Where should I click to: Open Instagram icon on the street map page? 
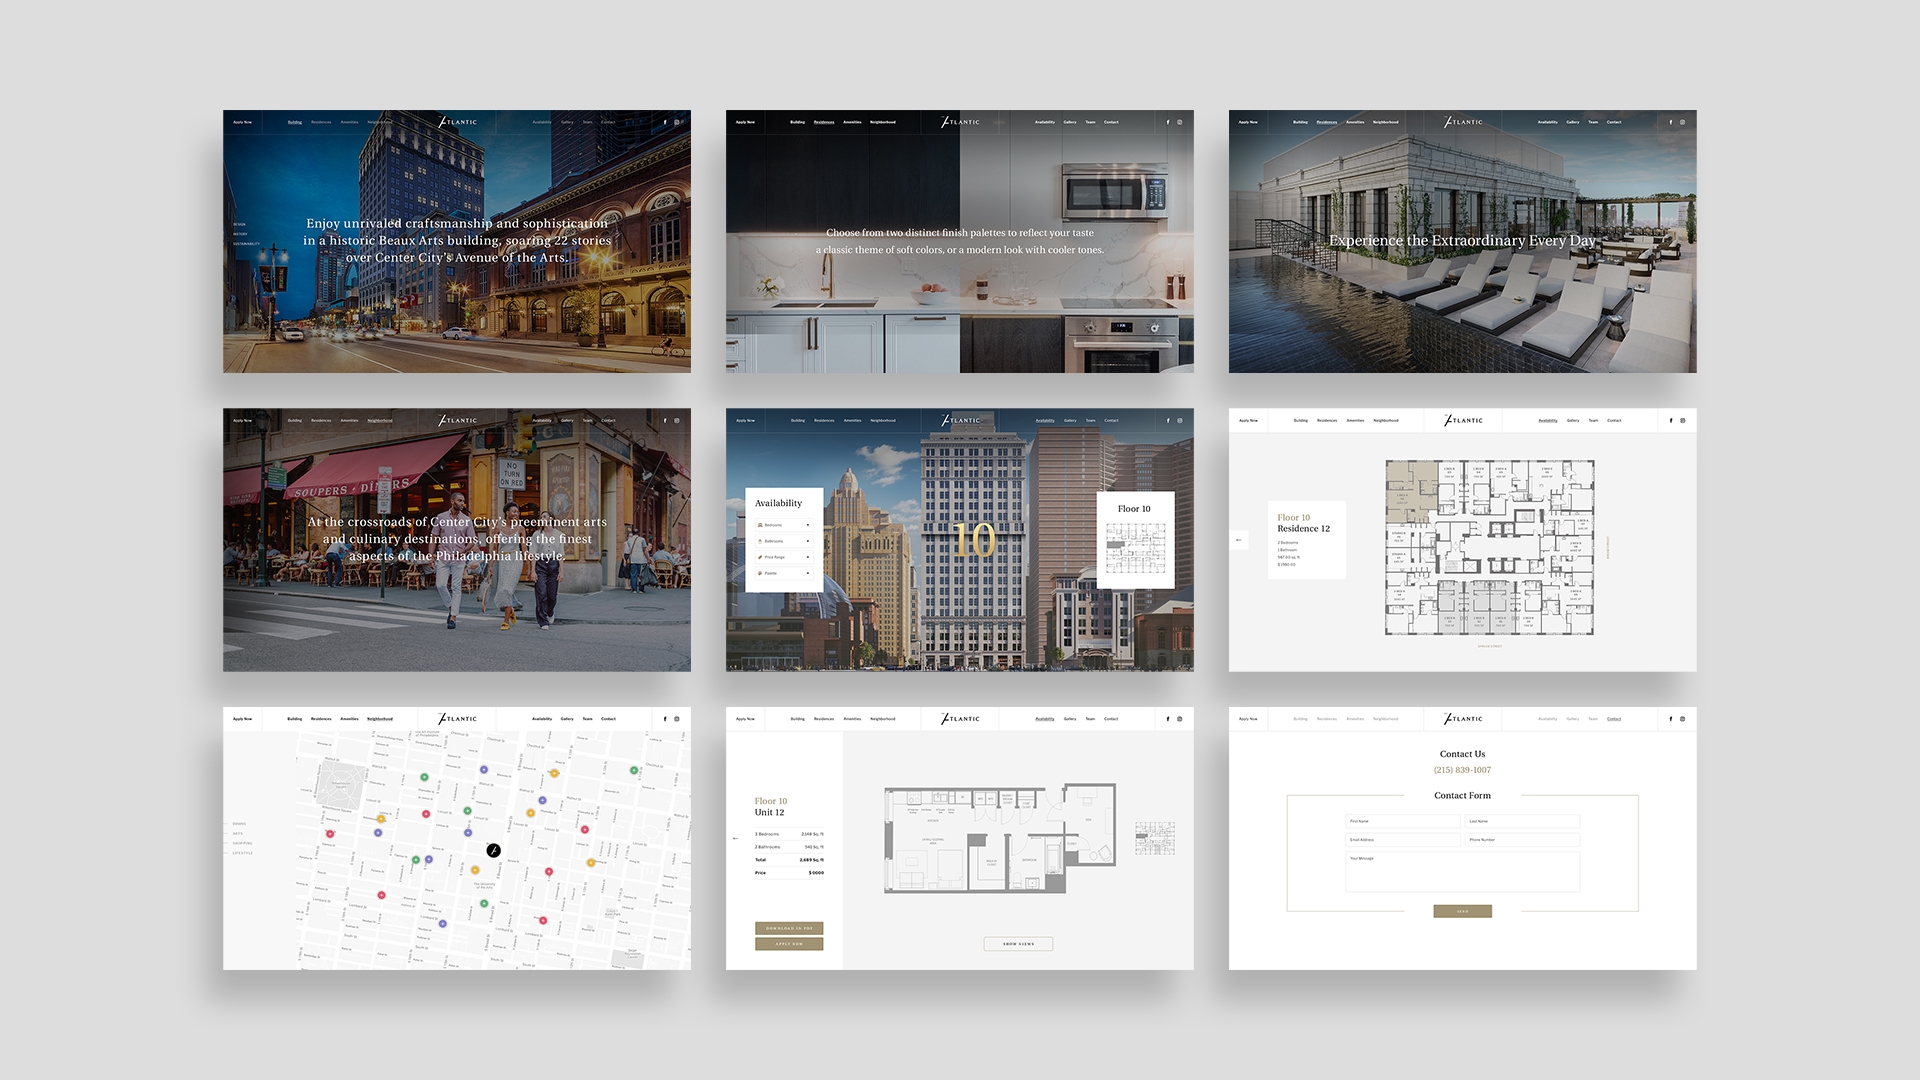point(677,719)
